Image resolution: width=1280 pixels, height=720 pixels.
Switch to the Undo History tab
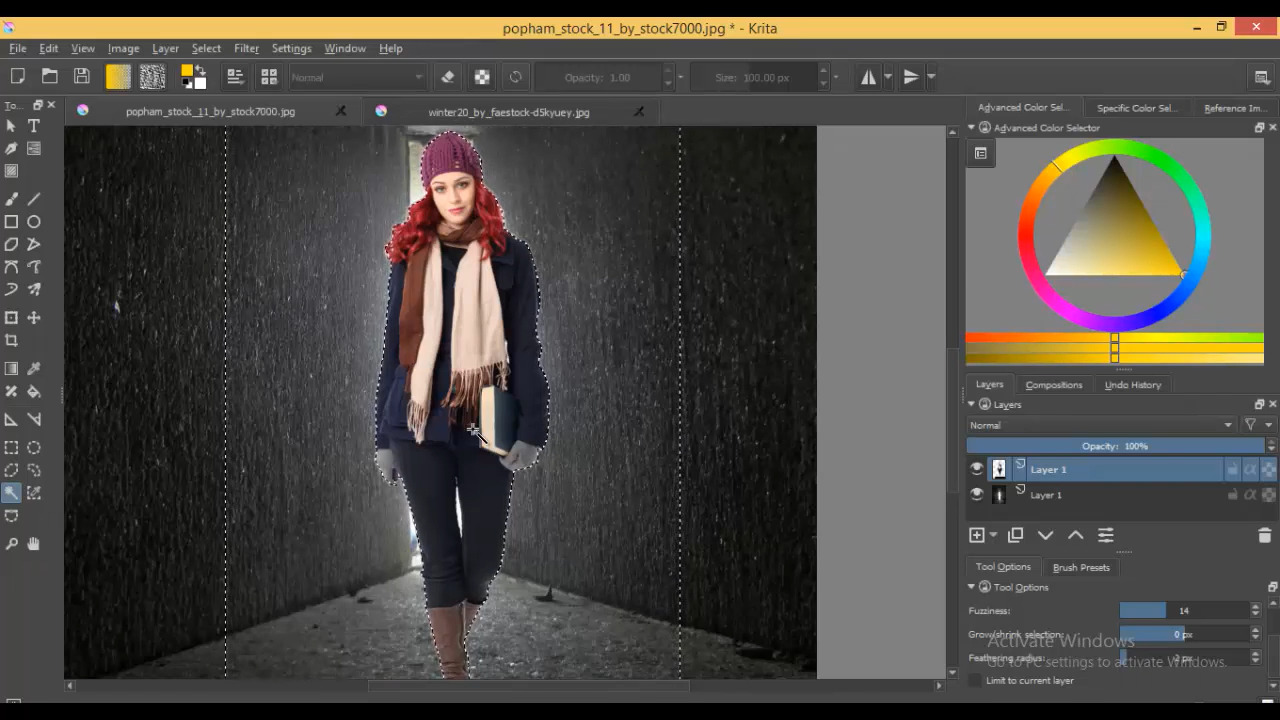1132,385
